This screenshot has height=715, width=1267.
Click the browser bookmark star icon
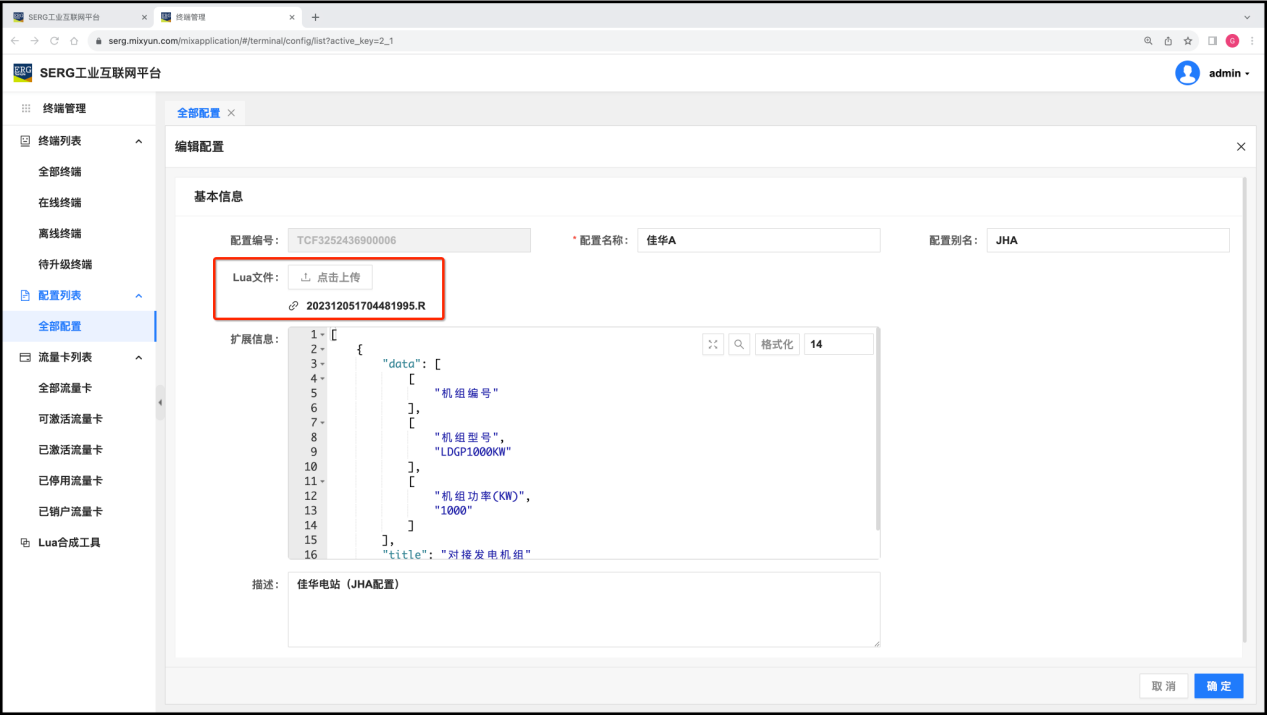click(x=1188, y=41)
